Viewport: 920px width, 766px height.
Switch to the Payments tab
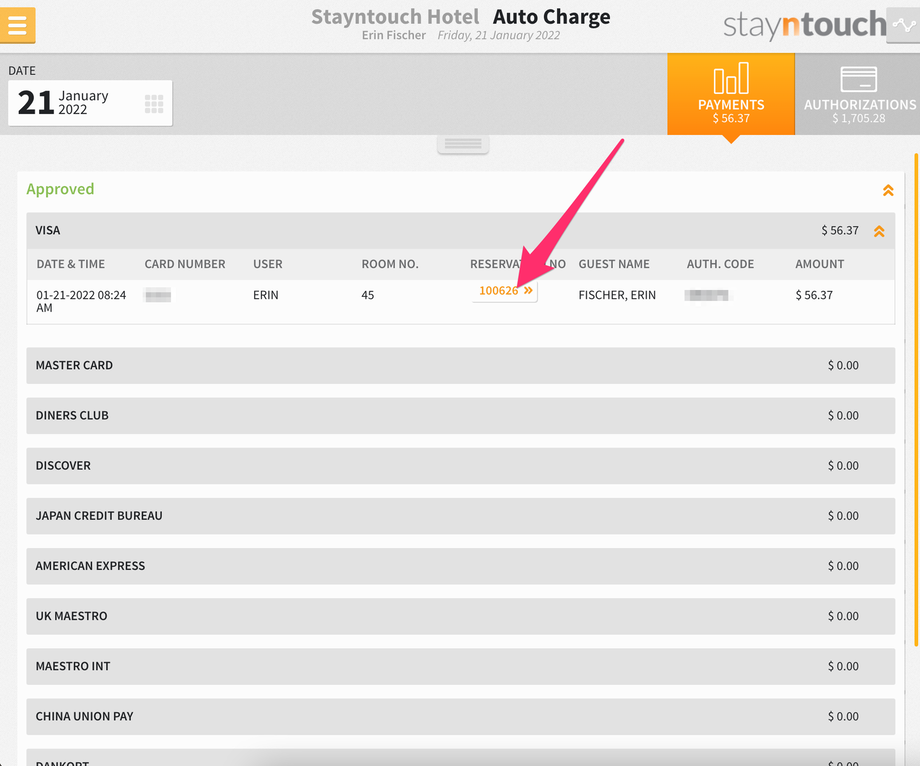(730, 94)
